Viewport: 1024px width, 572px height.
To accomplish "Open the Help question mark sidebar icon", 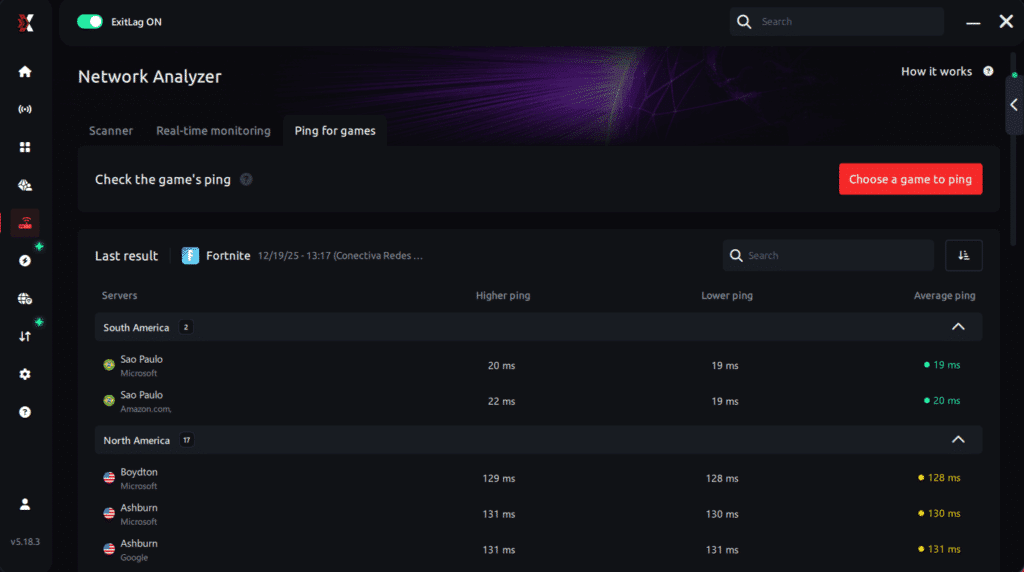I will 25,412.
